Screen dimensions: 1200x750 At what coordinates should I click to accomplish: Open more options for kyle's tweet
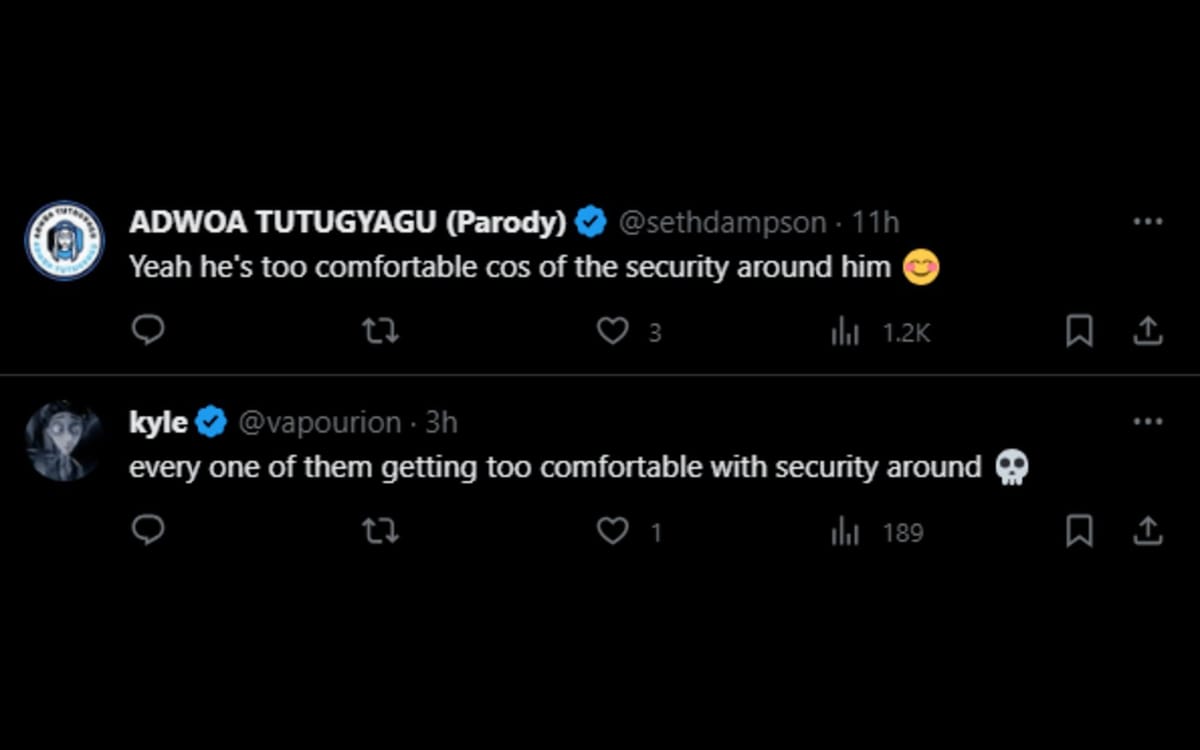tap(1147, 422)
